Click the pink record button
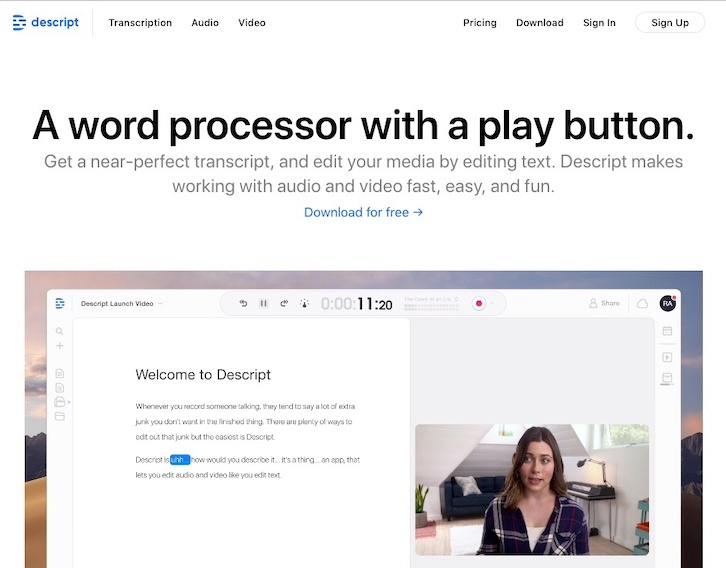This screenshot has width=726, height=568. (x=479, y=304)
